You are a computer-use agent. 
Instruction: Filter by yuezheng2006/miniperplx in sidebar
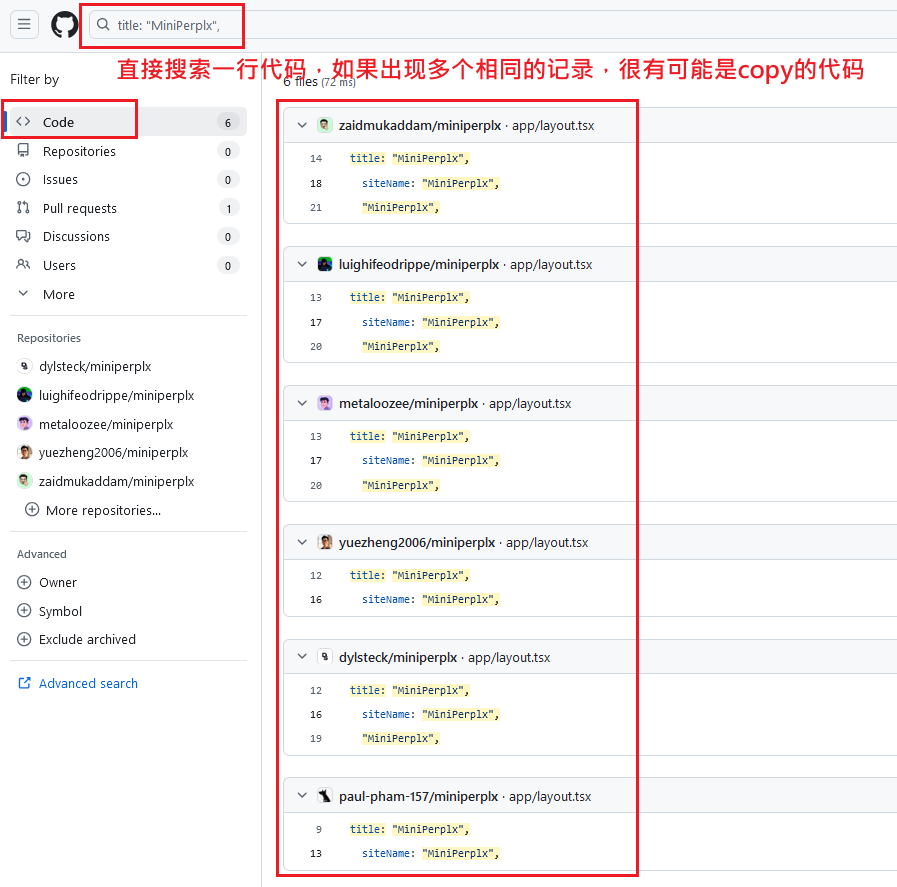(113, 452)
